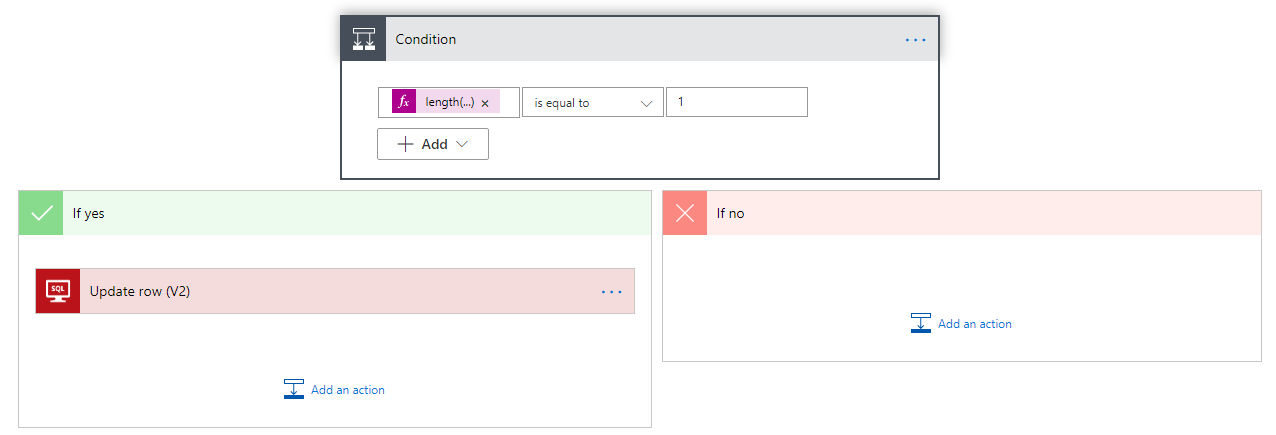1276x435 pixels.
Task: Add an action in the If yes branch
Action: pyautogui.click(x=335, y=390)
